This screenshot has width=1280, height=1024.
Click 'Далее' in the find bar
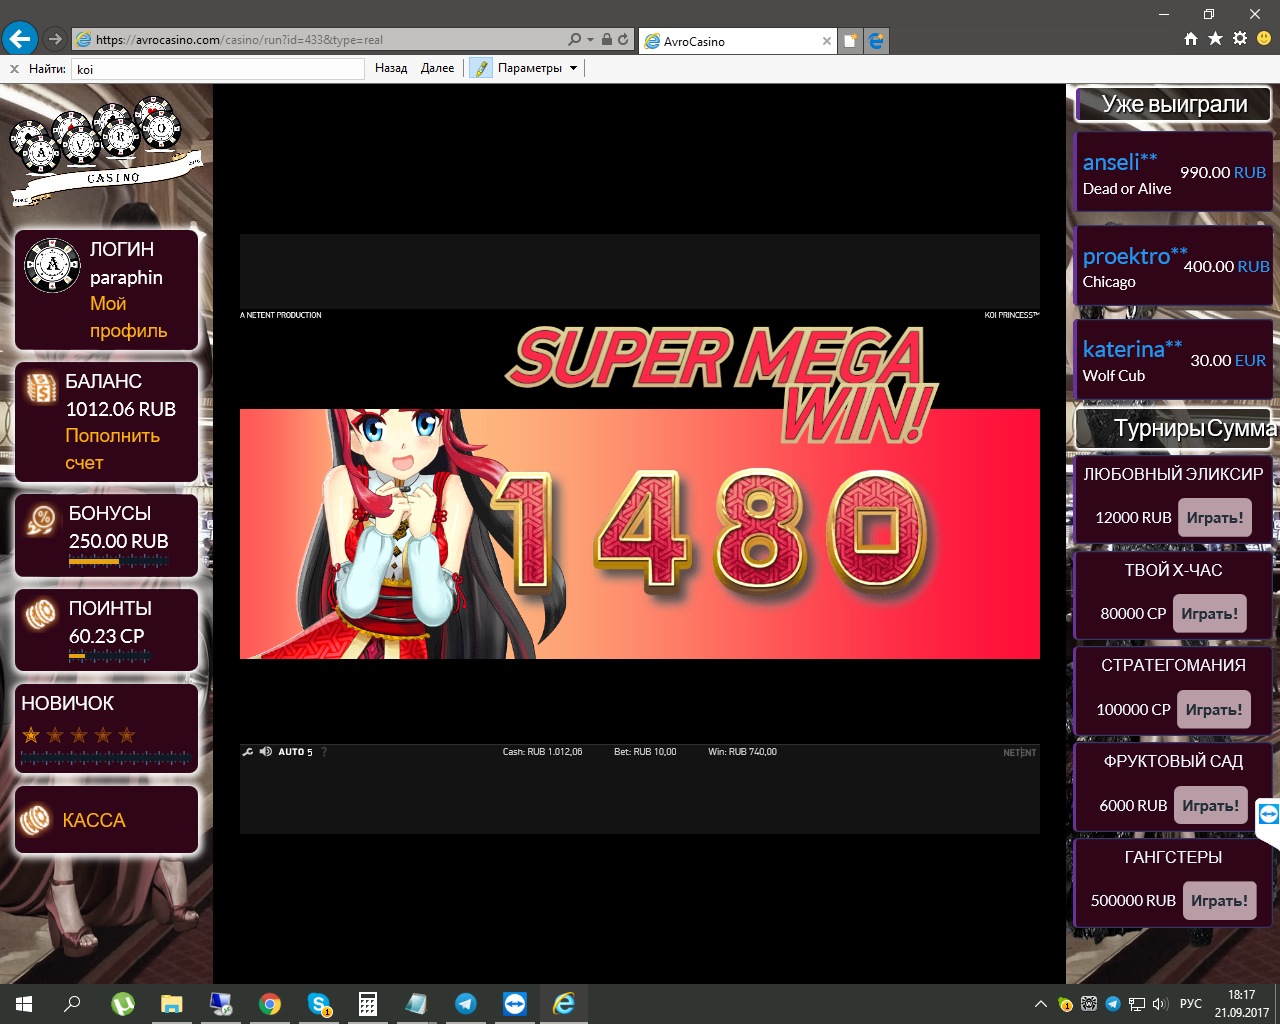(437, 68)
